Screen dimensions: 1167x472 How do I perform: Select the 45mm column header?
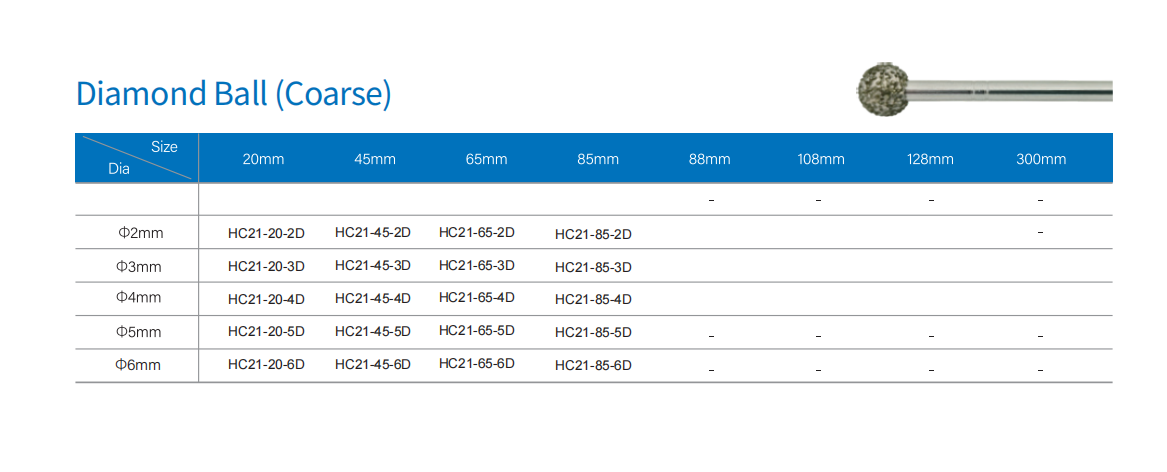(x=375, y=159)
